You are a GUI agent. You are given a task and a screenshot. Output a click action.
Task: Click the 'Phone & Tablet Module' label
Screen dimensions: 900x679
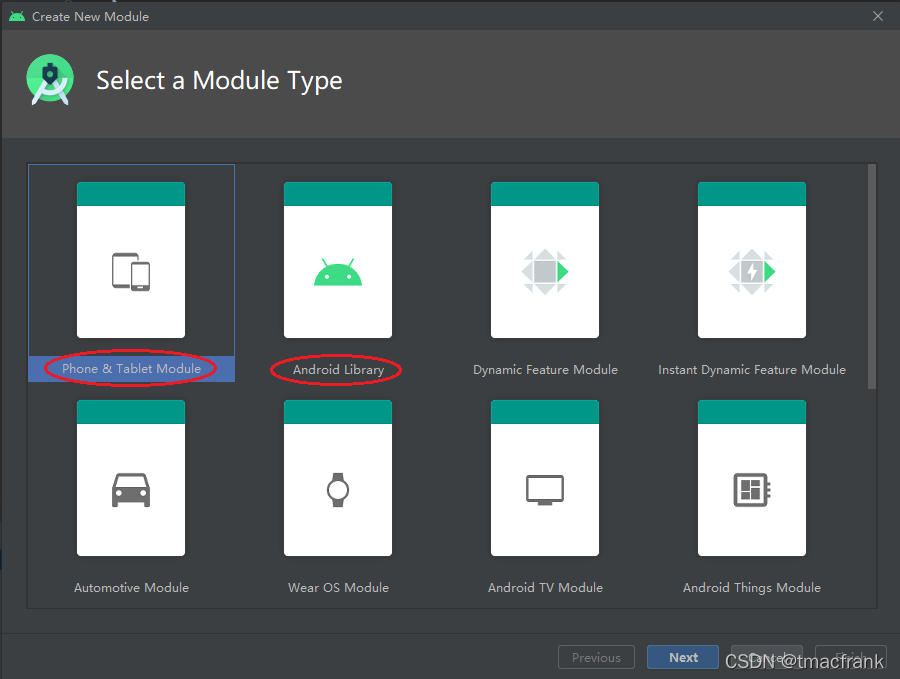click(131, 368)
